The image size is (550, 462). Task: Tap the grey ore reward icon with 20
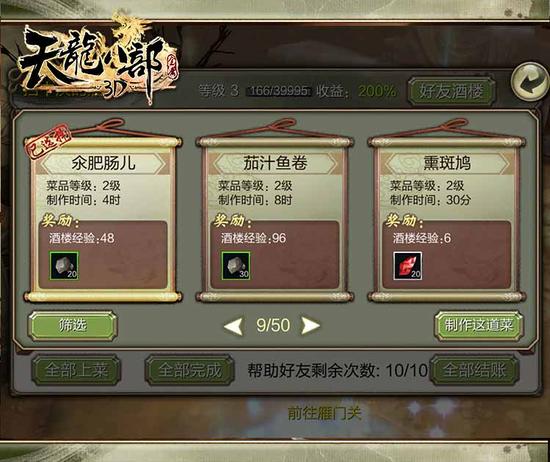point(64,266)
